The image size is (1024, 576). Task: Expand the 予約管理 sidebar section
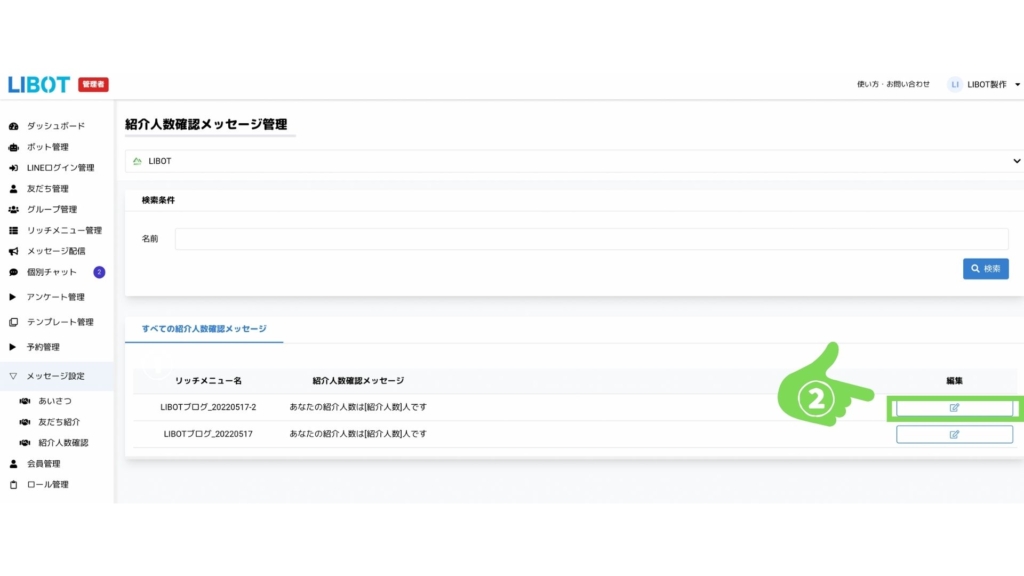[x=42, y=347]
